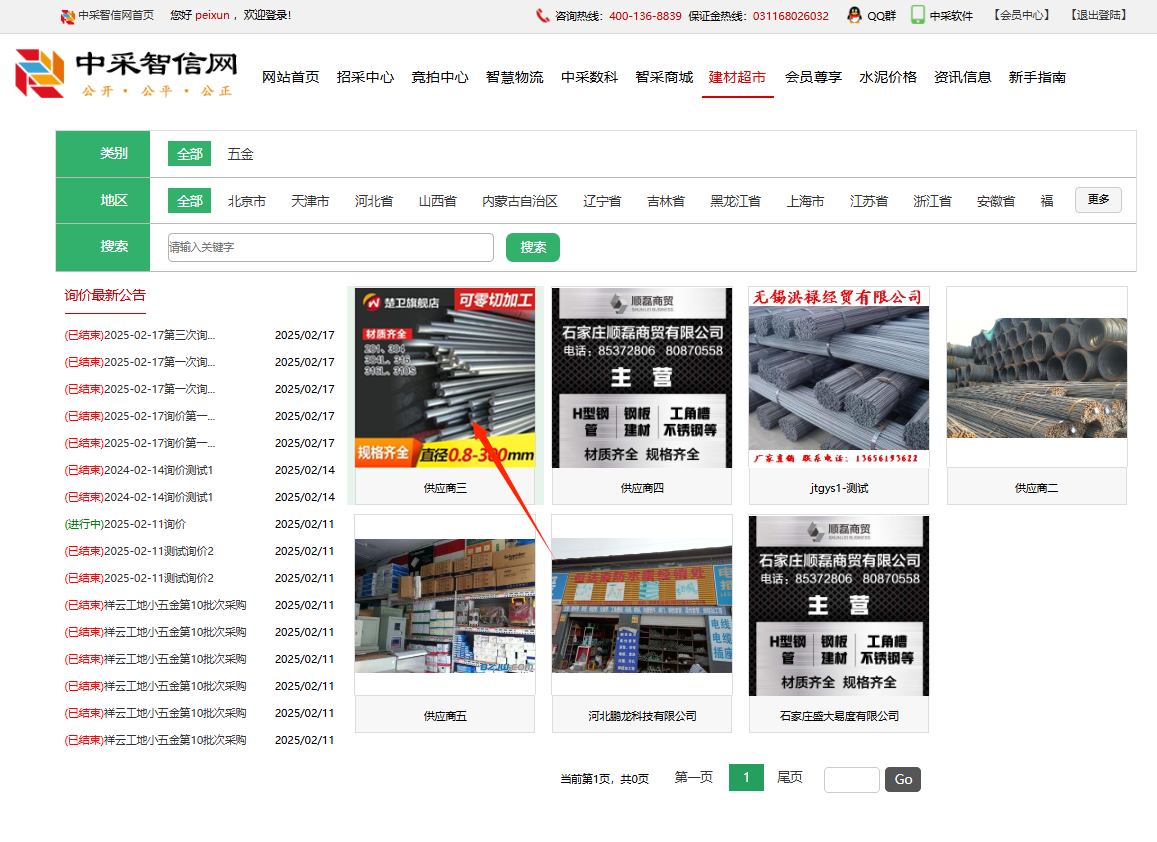Pick 吉林省 in the region list

[x=666, y=201]
